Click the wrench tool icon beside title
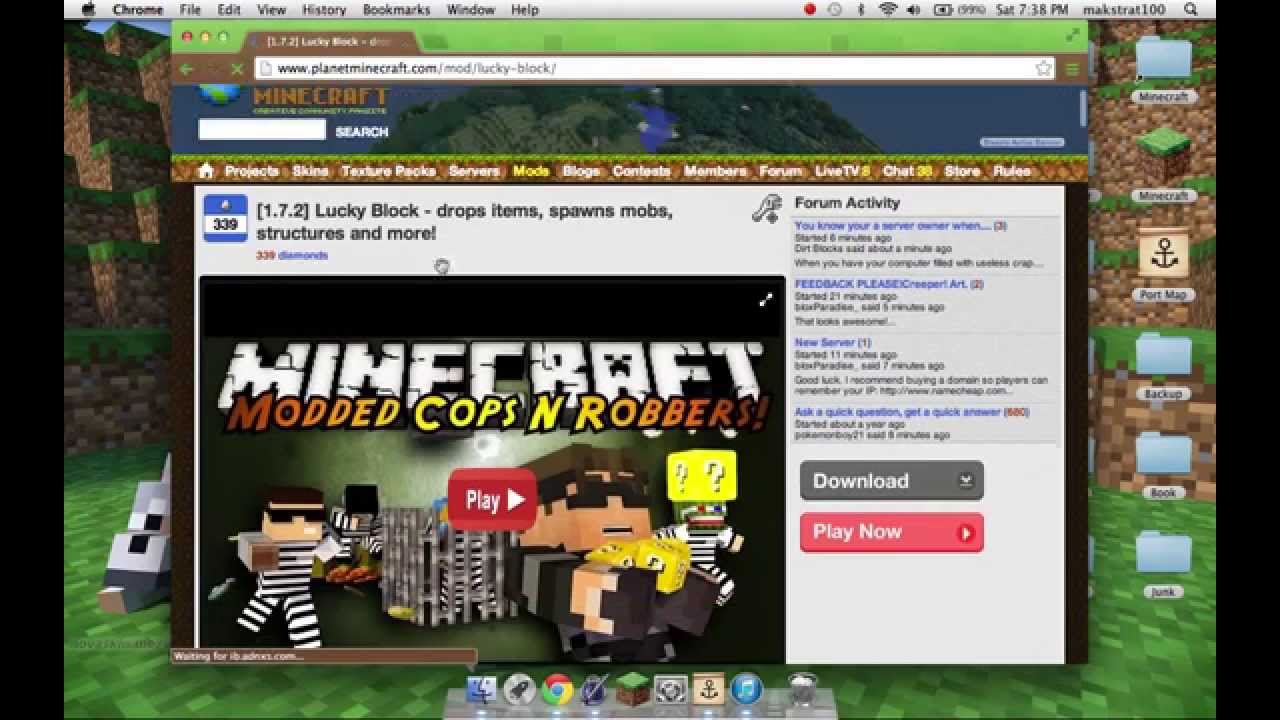 point(766,208)
